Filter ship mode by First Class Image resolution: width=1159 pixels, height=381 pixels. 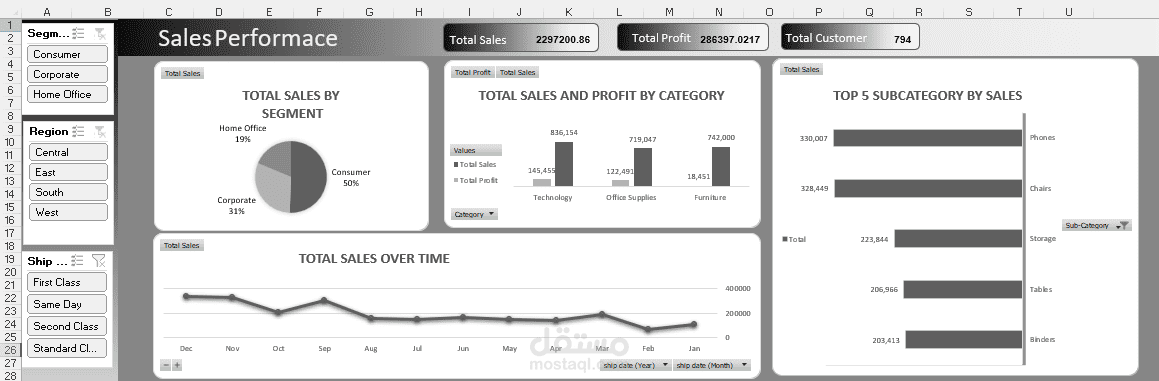(x=67, y=282)
